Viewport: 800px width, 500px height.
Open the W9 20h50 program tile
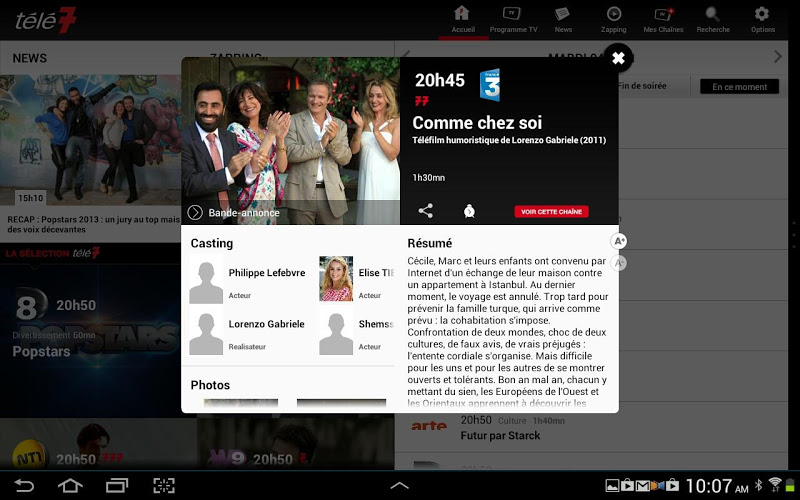(x=296, y=443)
